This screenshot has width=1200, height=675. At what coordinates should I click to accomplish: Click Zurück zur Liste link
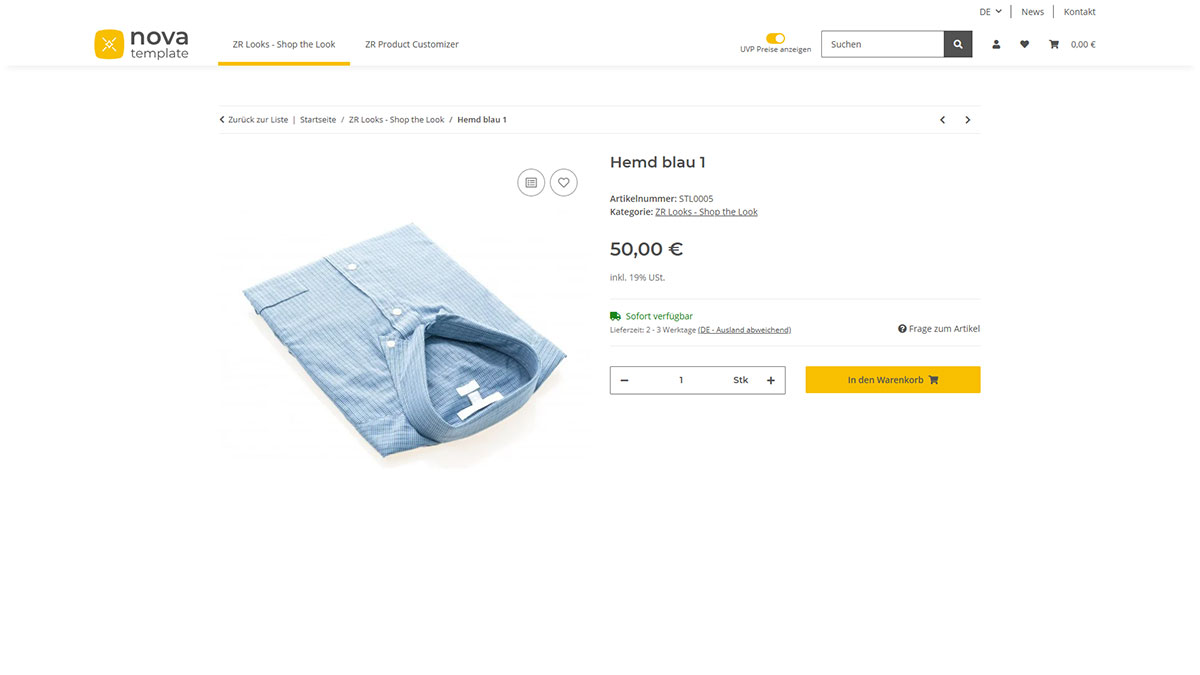click(x=254, y=120)
